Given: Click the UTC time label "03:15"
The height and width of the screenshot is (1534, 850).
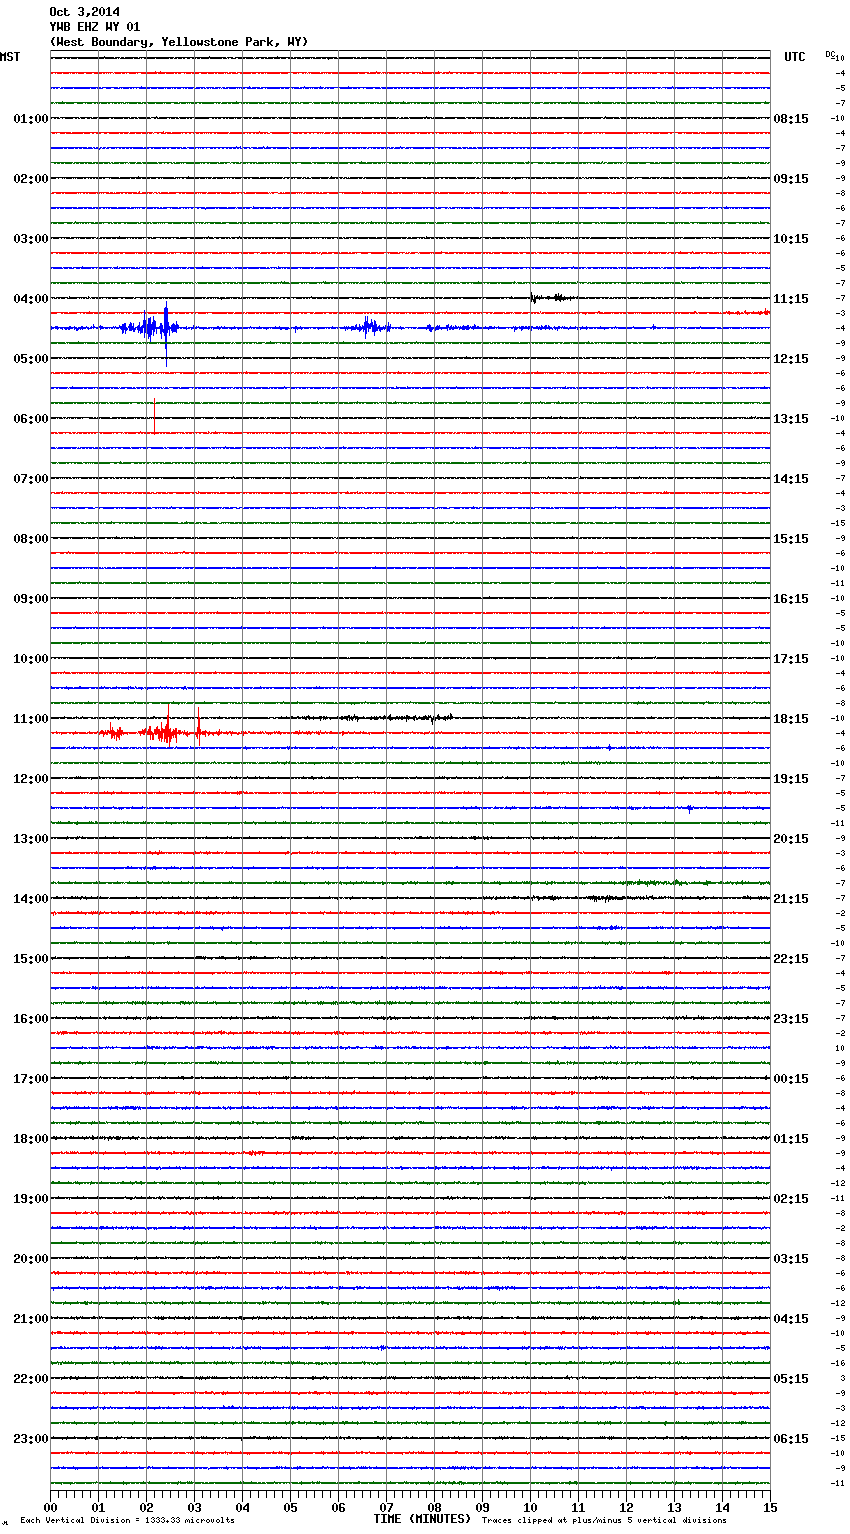Looking at the screenshot, I should pos(791,1259).
